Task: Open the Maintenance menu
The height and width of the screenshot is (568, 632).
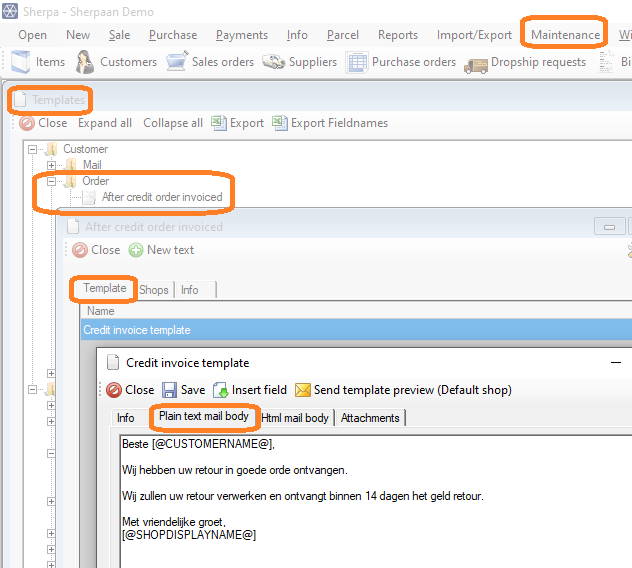Action: coord(565,35)
